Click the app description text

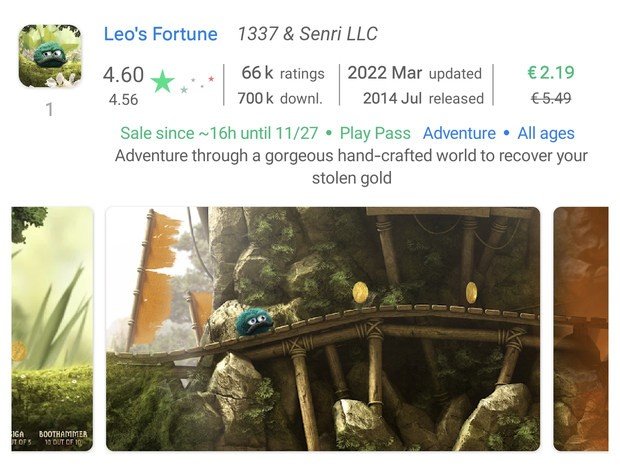351,167
